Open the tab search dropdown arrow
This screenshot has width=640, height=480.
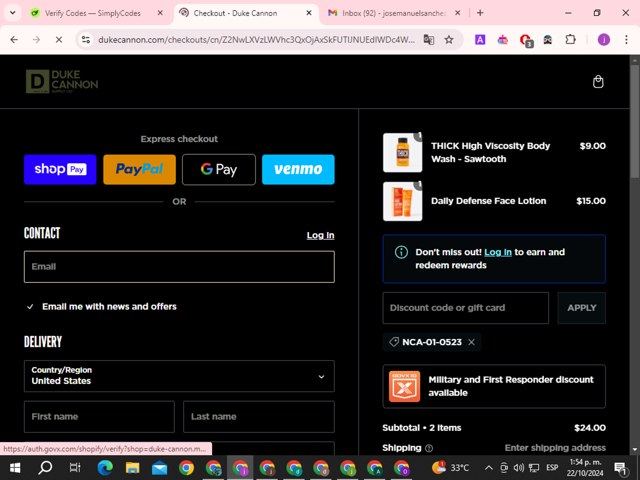pyautogui.click(x=13, y=13)
